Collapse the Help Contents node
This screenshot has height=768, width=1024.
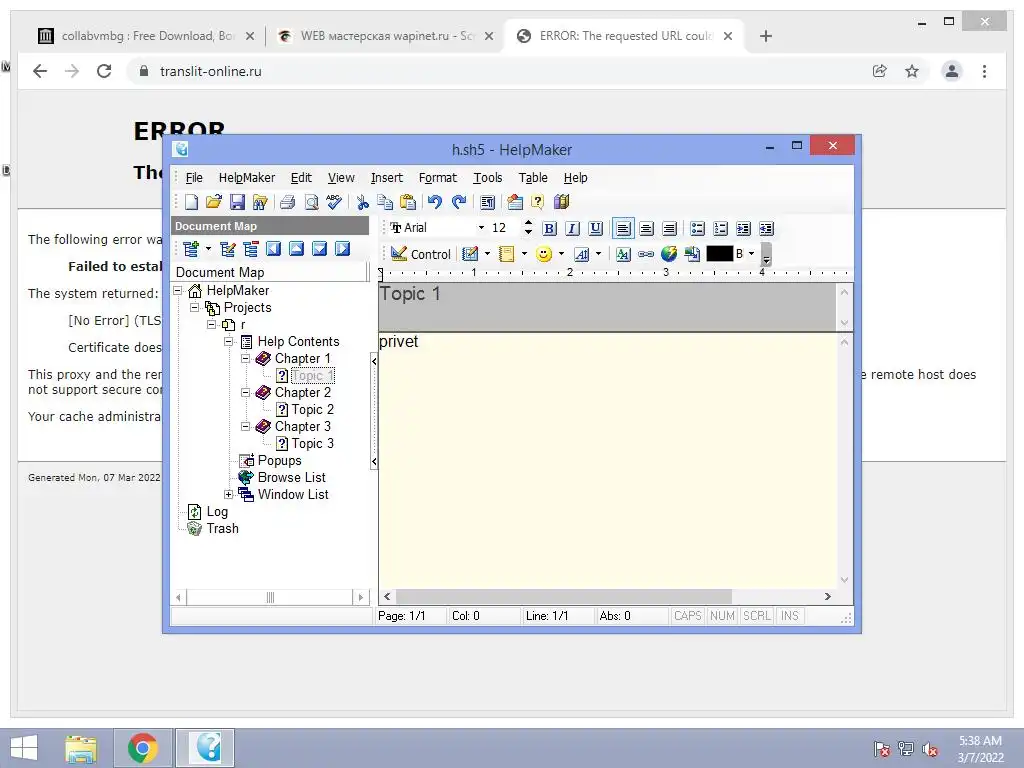(x=229, y=342)
